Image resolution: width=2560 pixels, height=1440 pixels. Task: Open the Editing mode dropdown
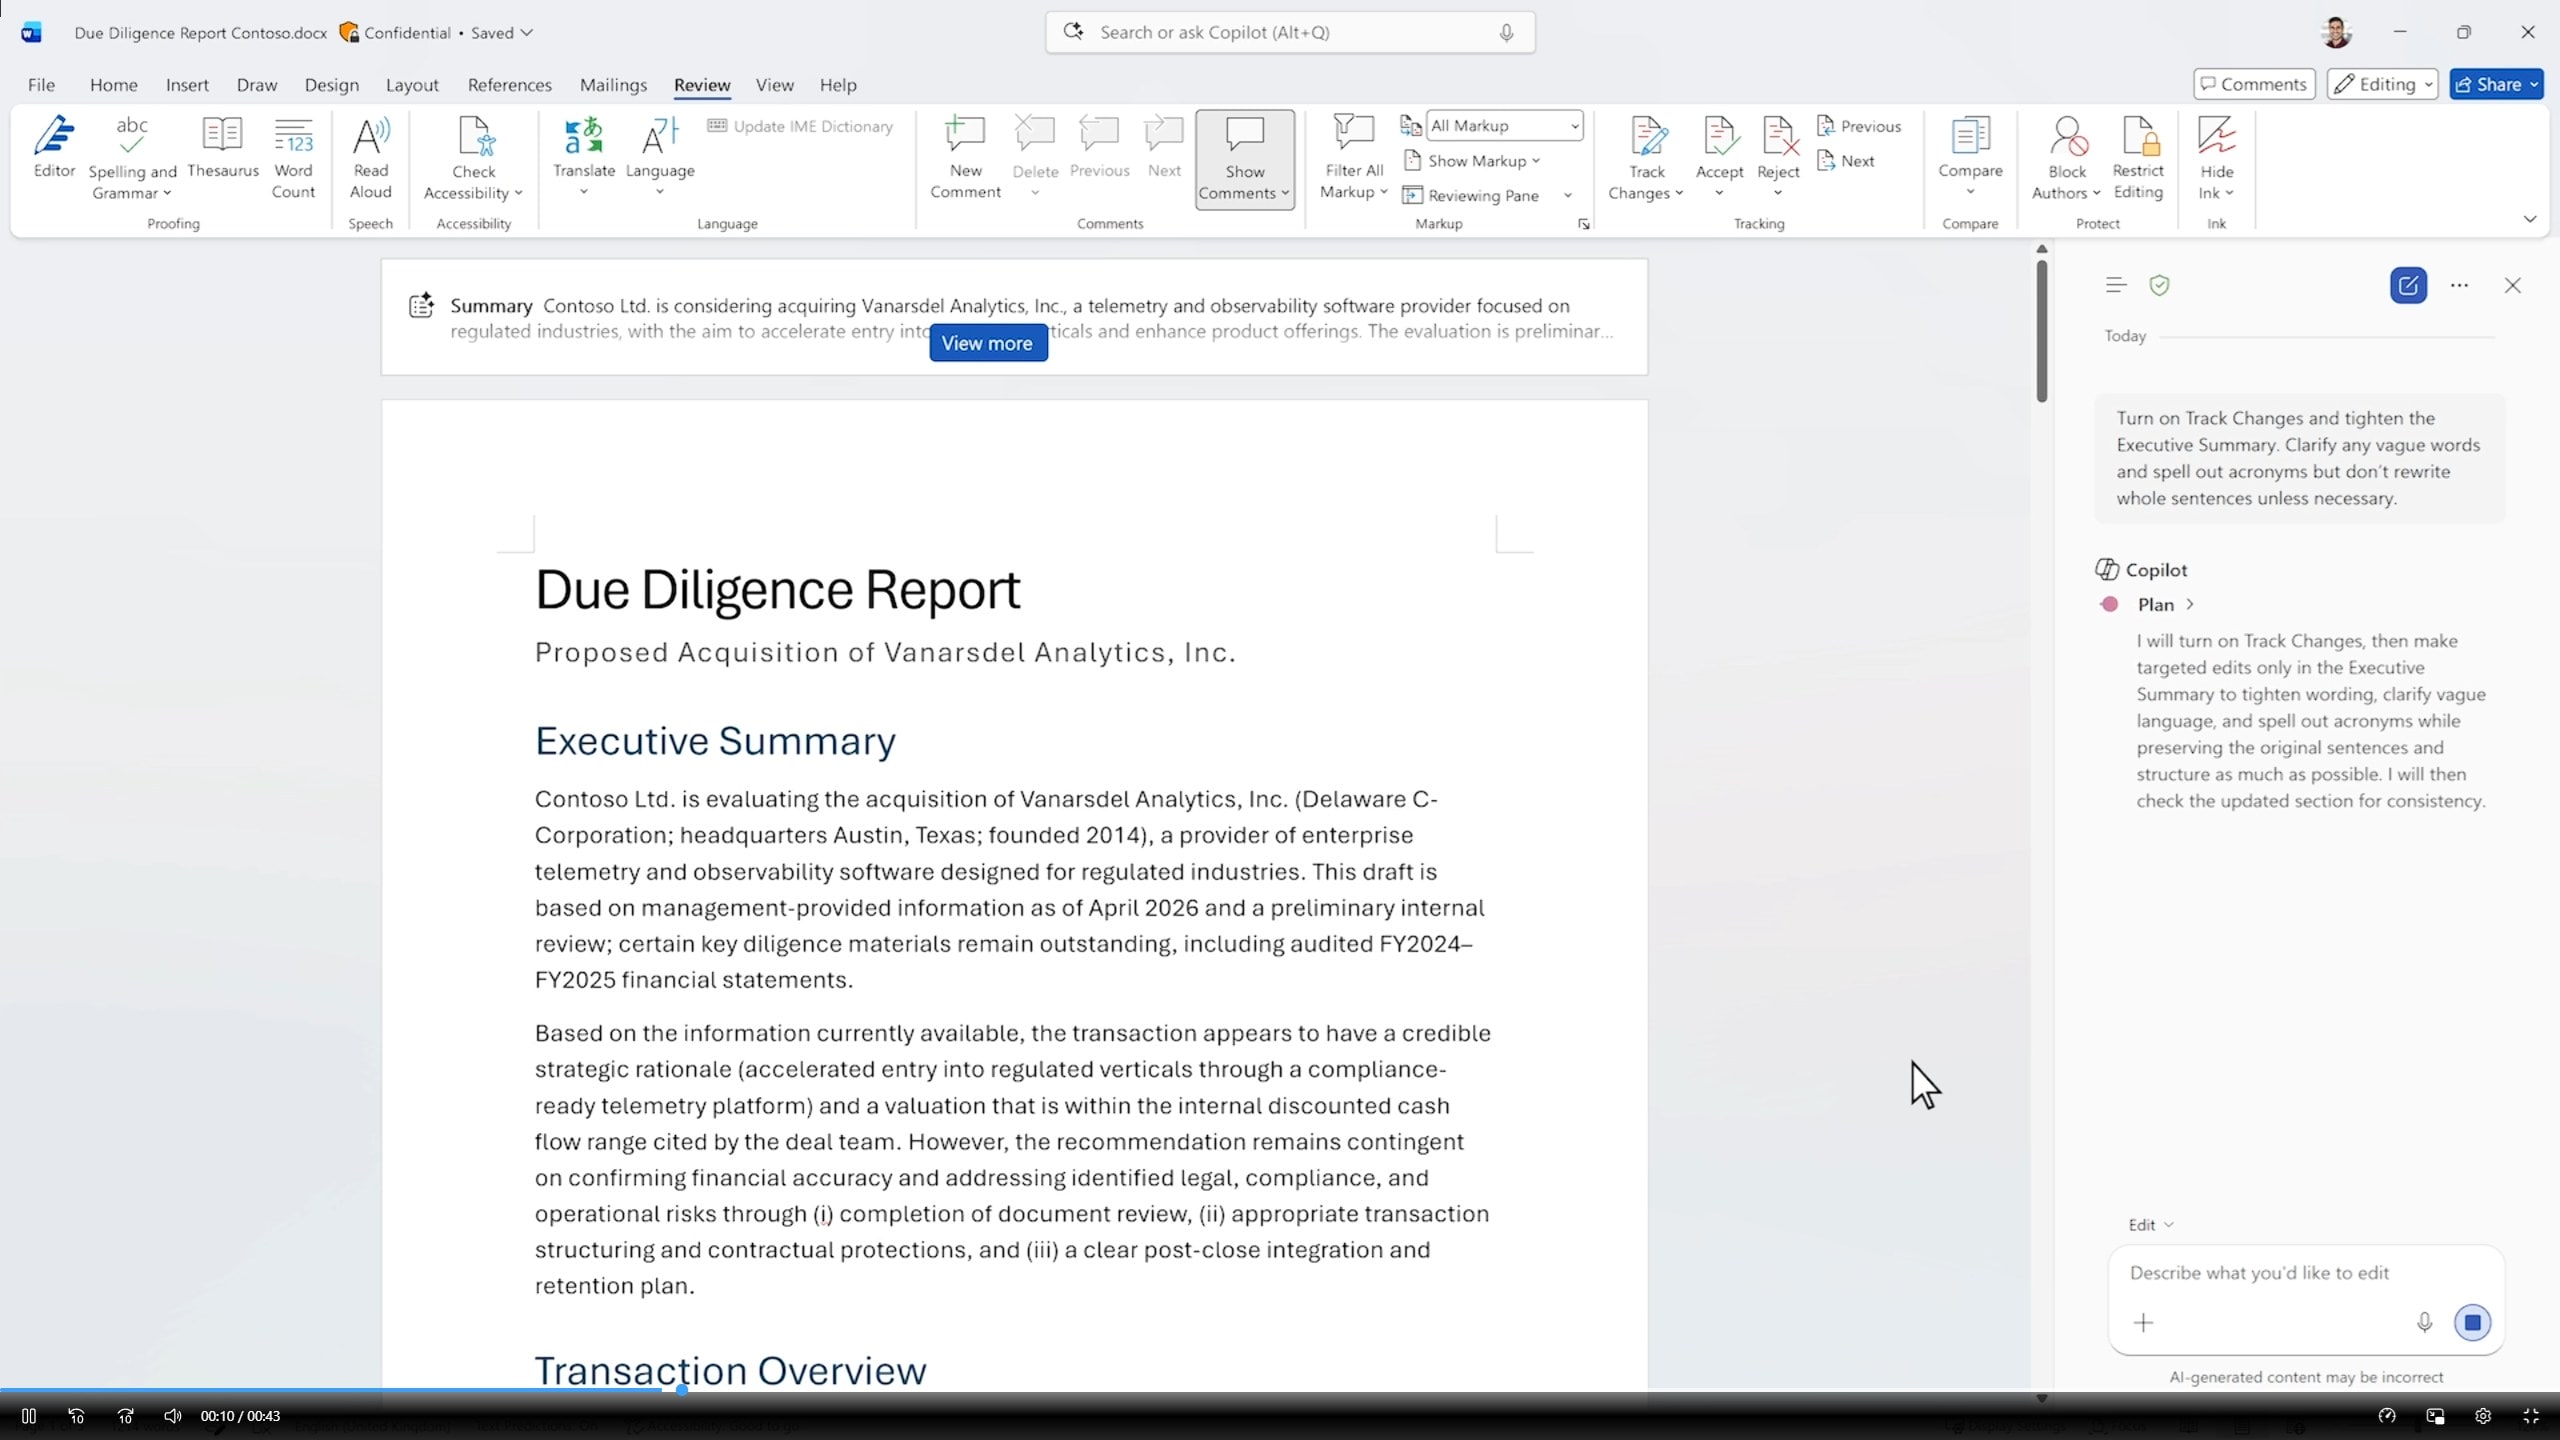click(2382, 84)
